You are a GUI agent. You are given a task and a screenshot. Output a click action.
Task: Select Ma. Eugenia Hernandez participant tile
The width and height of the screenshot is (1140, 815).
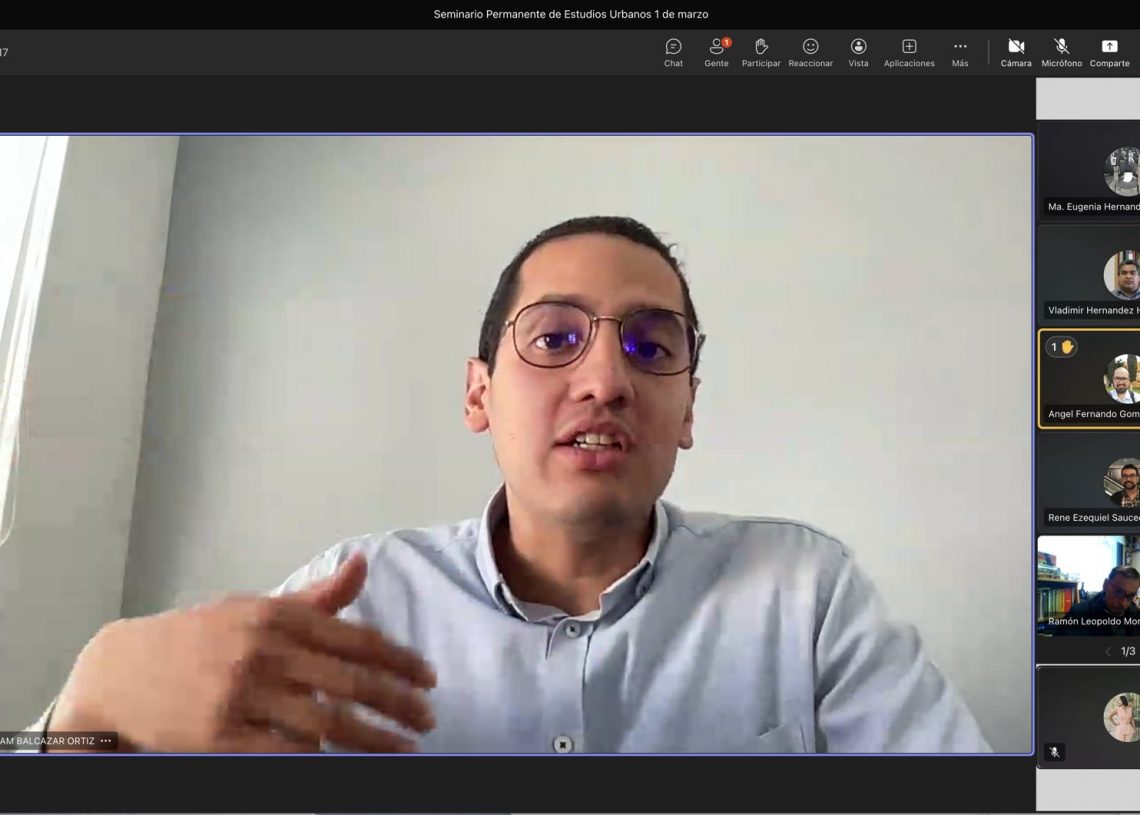pyautogui.click(x=1090, y=170)
